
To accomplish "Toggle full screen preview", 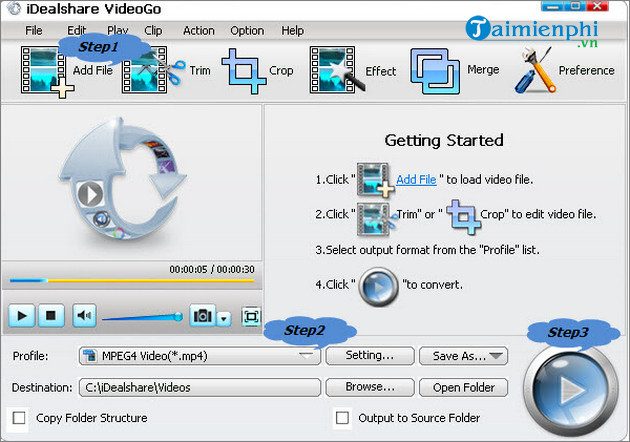I will 251,317.
